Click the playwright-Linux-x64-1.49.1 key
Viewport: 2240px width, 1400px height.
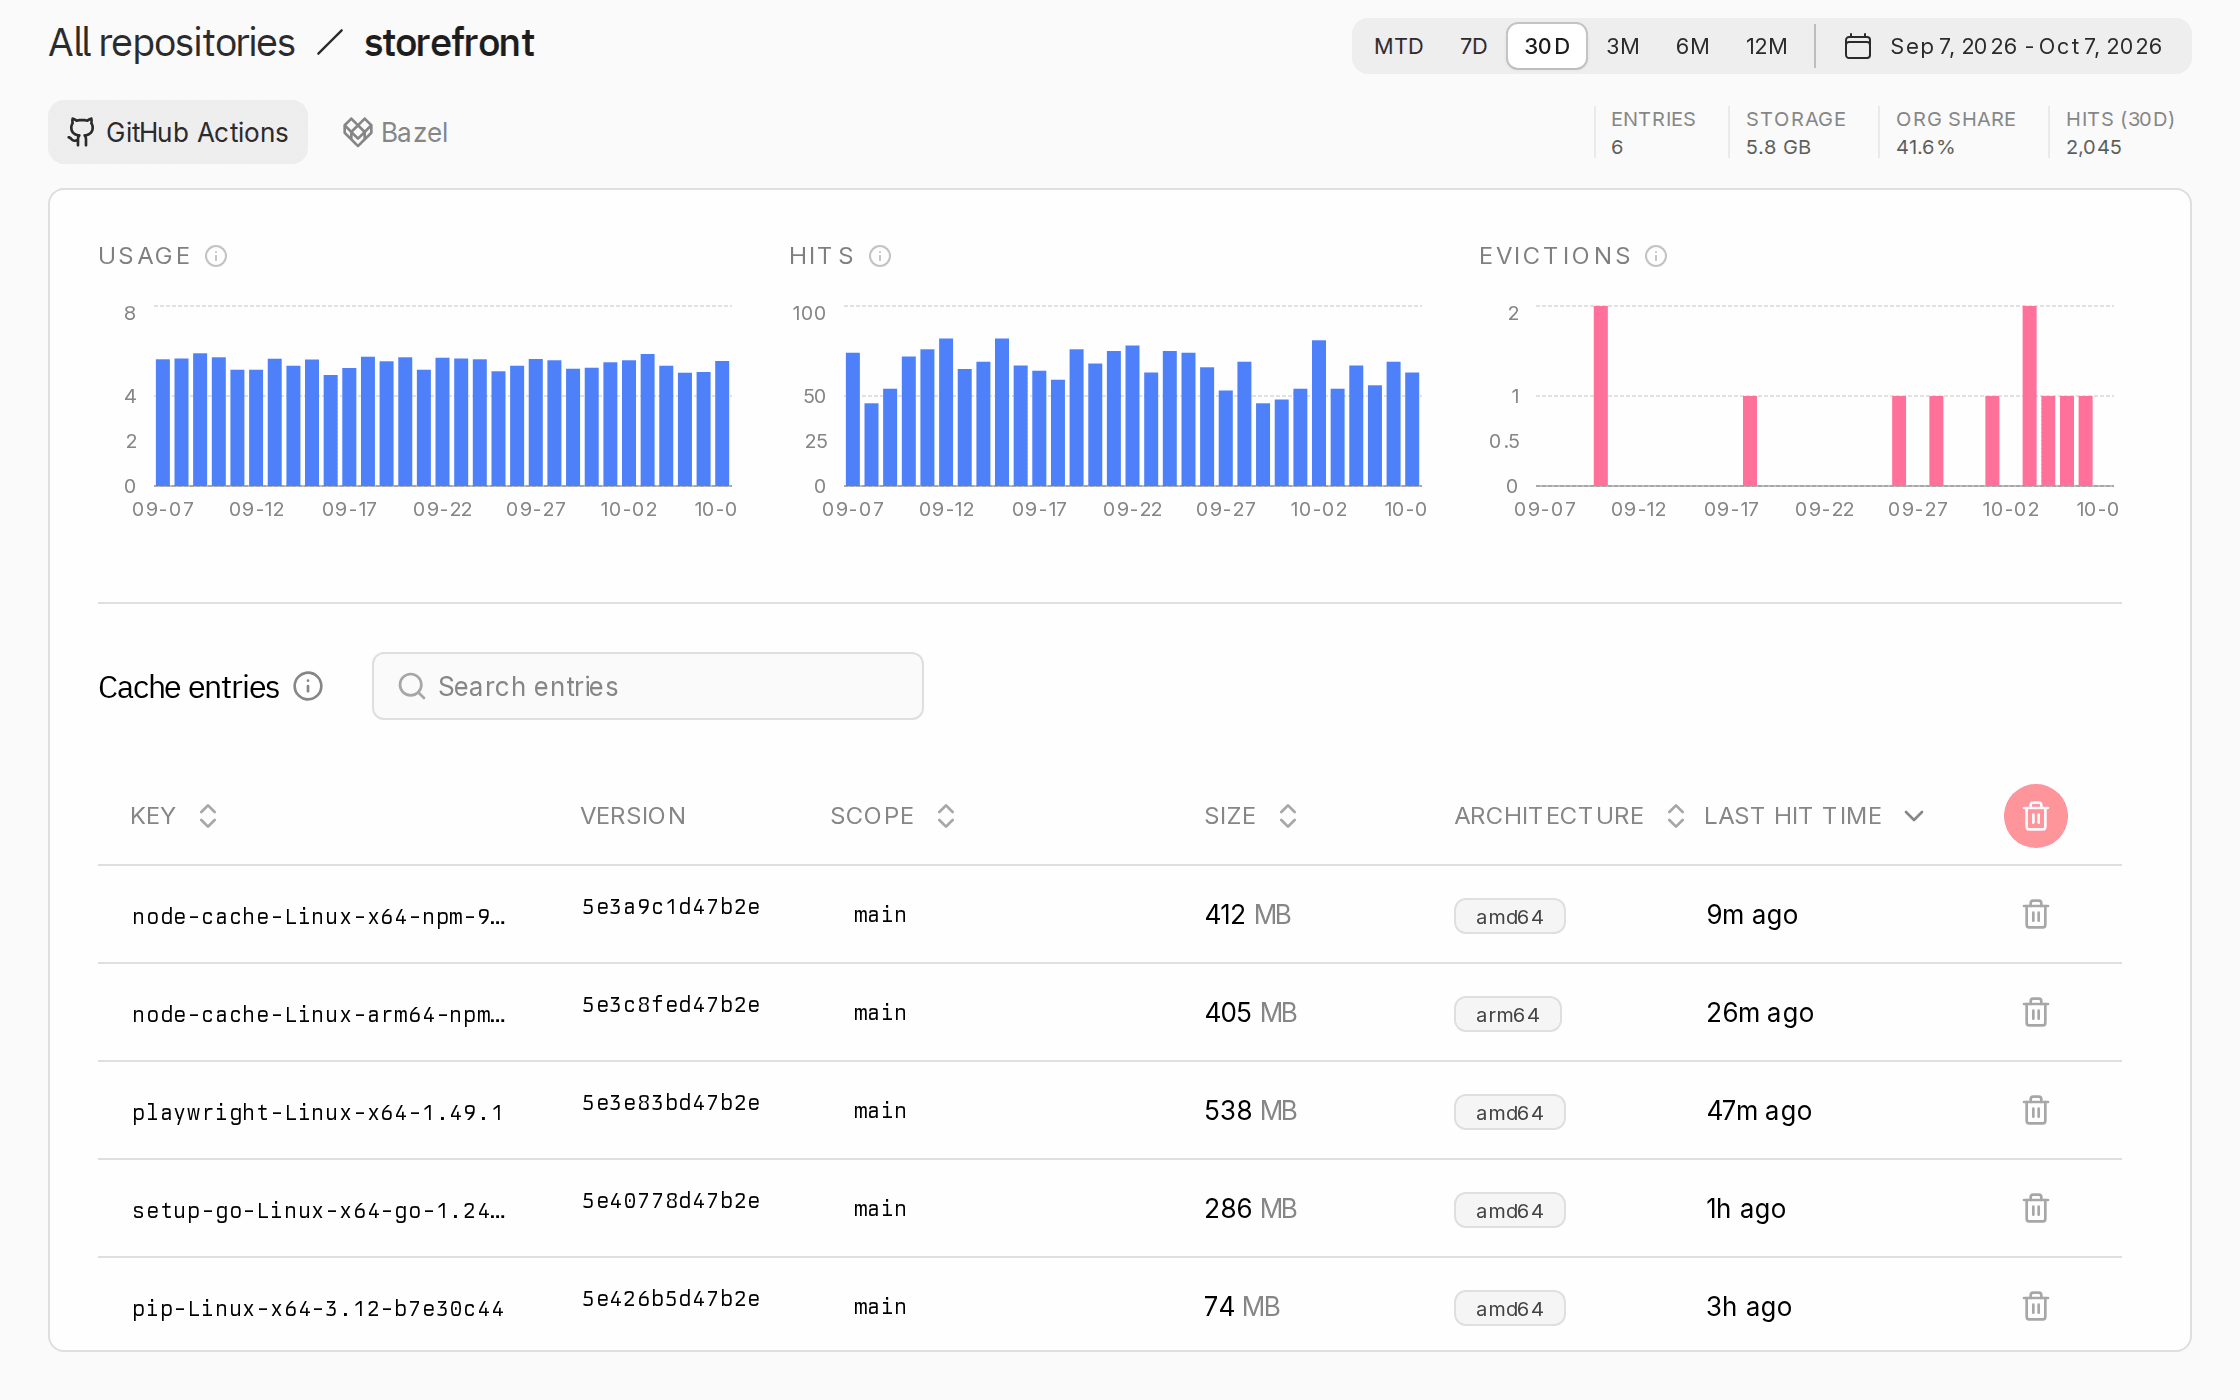coord(318,1112)
